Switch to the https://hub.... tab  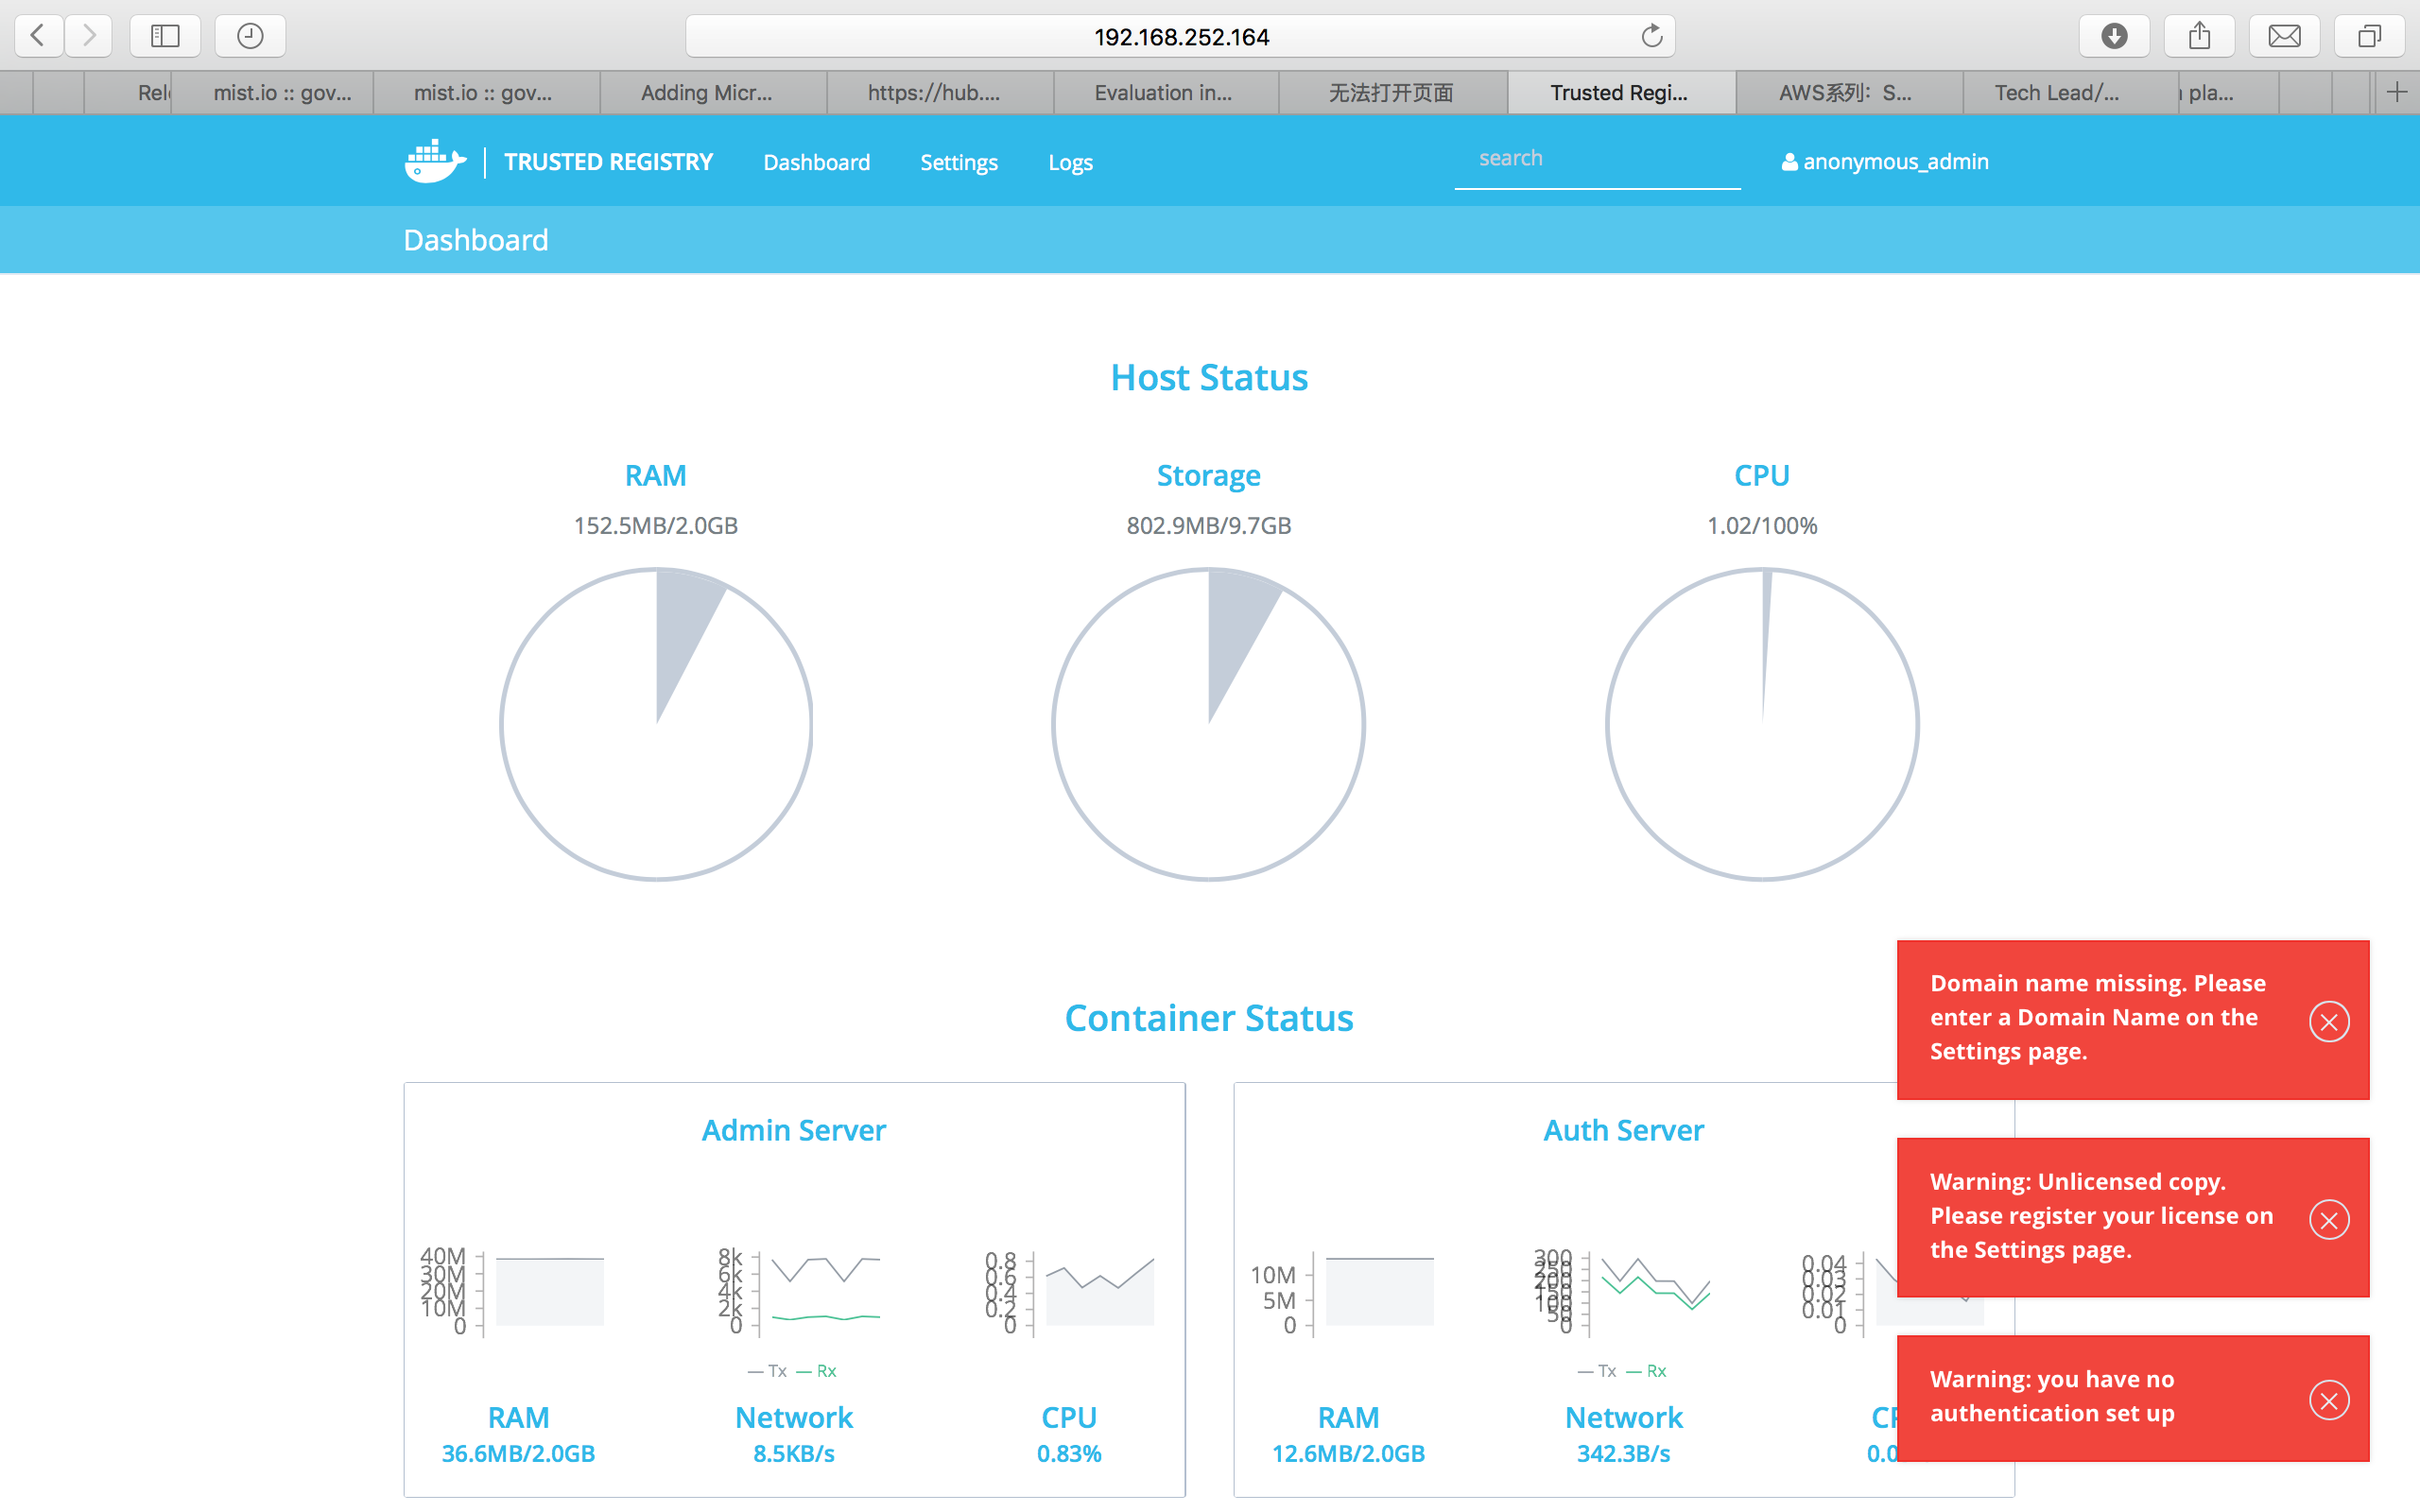(940, 93)
